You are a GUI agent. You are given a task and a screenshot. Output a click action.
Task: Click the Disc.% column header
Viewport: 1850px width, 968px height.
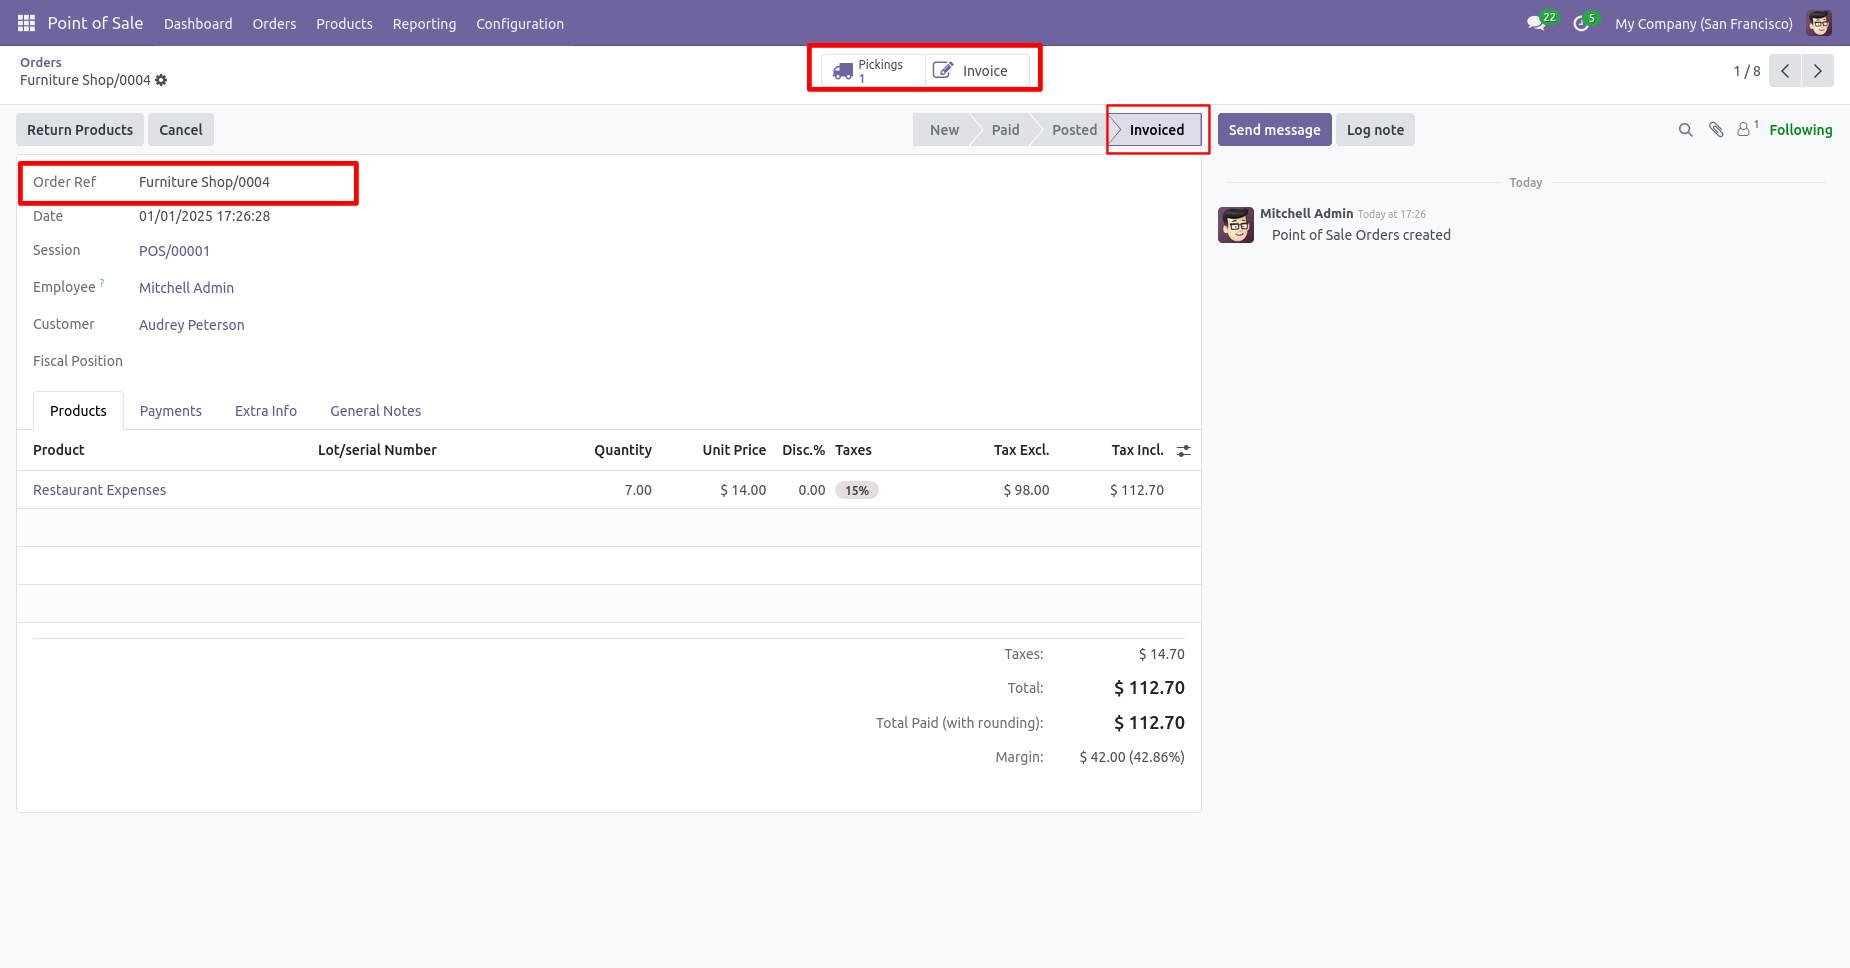pos(803,450)
